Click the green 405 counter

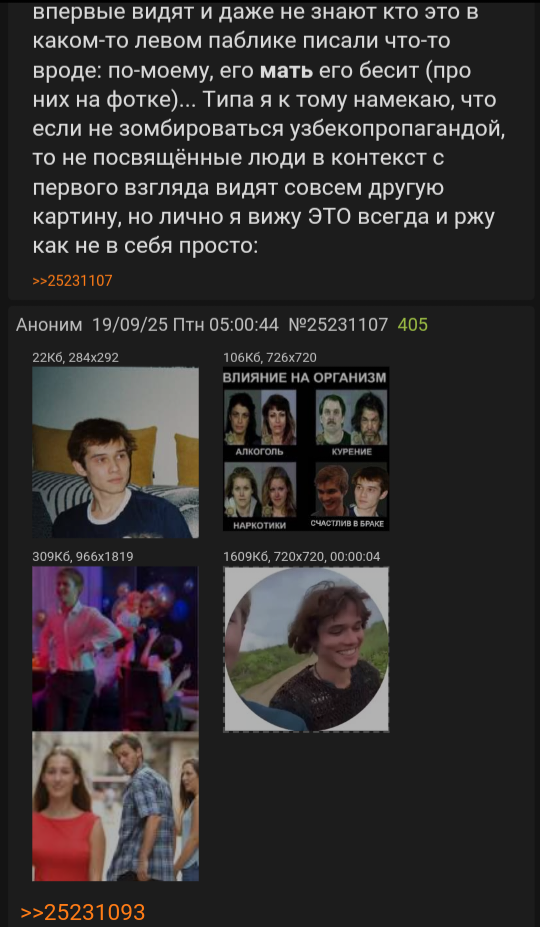(x=412, y=325)
